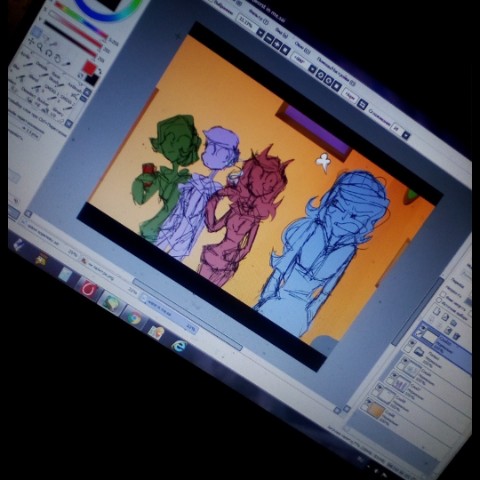This screenshot has width=480, height=480.
Task: Select the purple sketch layer thumbnail
Action: coord(400,384)
